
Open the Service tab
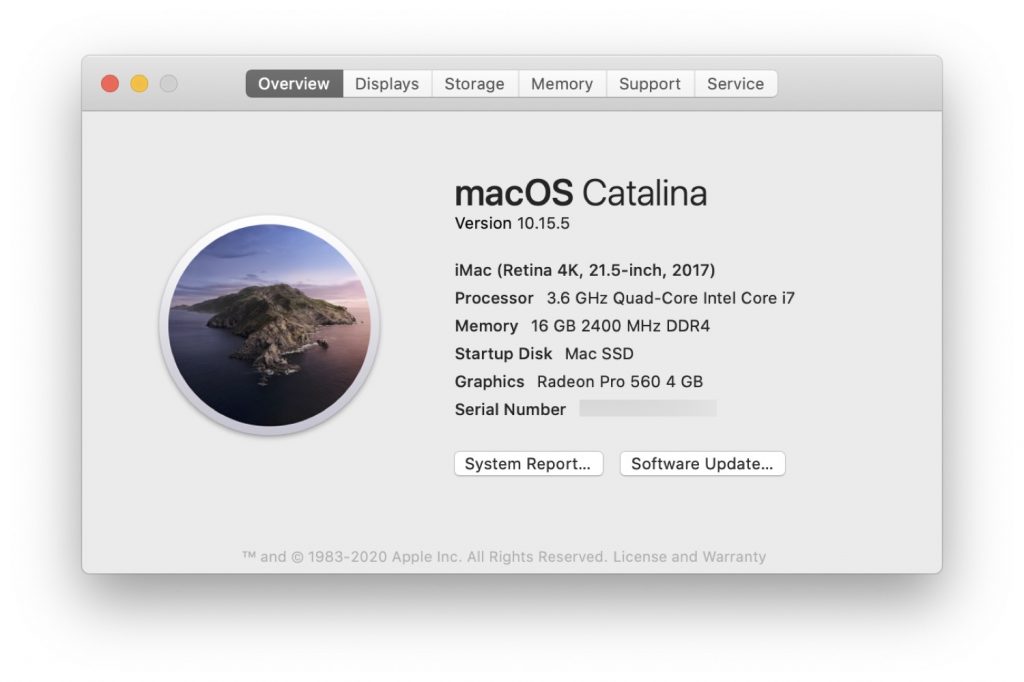pos(735,84)
